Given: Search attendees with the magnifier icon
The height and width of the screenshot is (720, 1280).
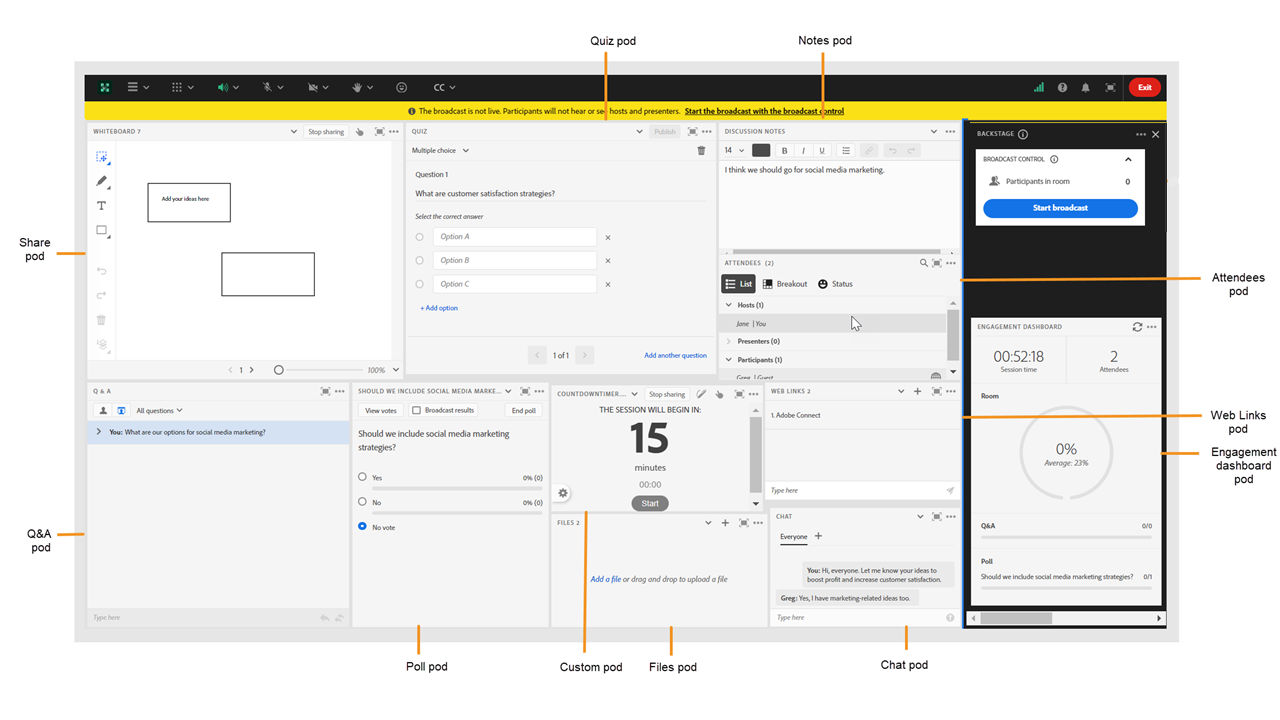Looking at the screenshot, I should pos(924,263).
